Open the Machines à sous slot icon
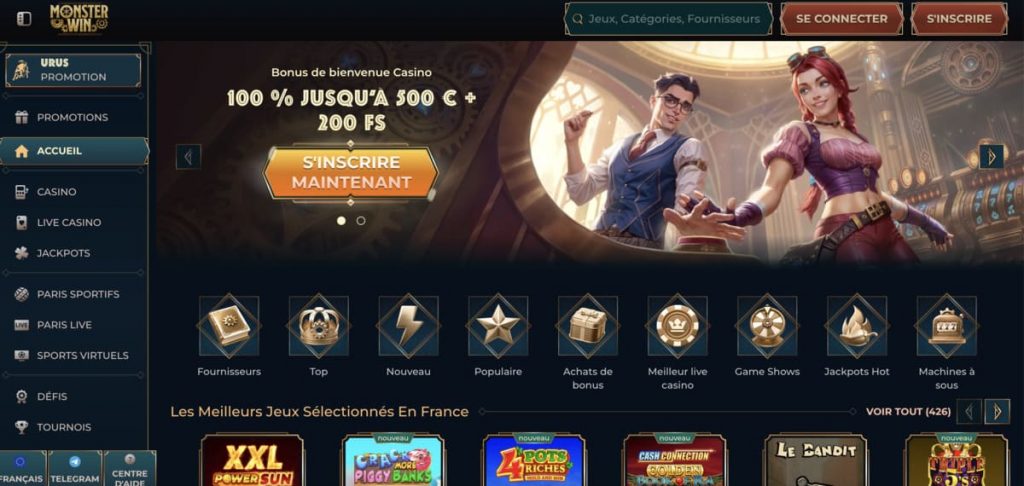The width and height of the screenshot is (1024, 486). click(x=946, y=325)
